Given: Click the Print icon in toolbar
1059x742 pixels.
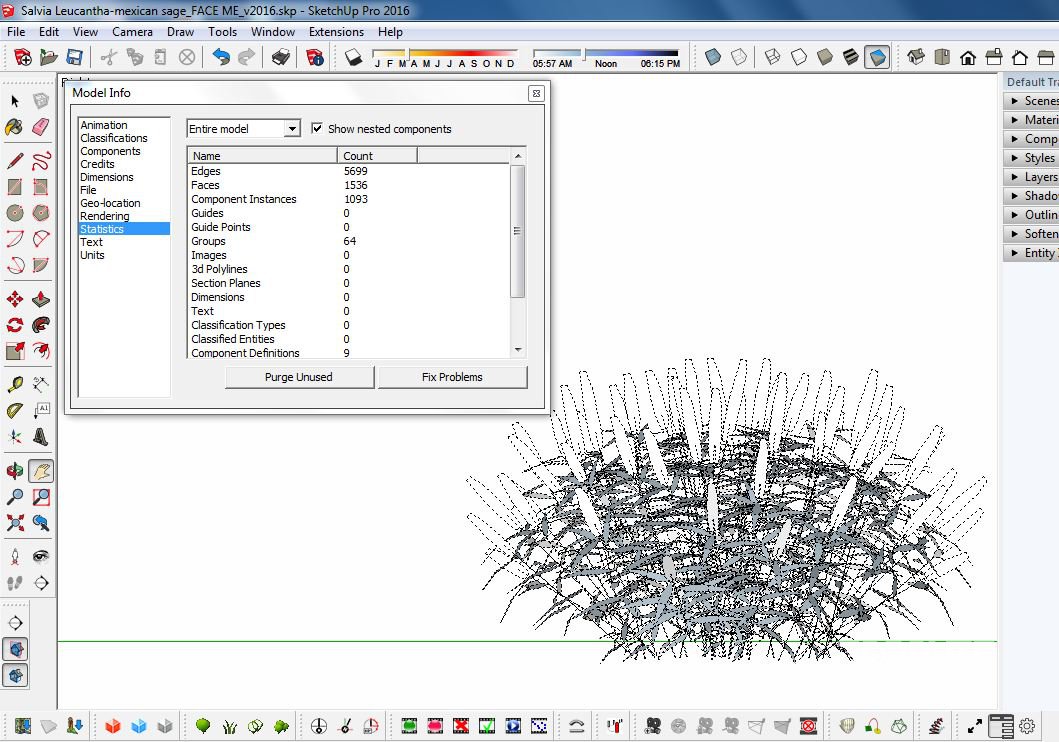Looking at the screenshot, I should tap(281, 58).
